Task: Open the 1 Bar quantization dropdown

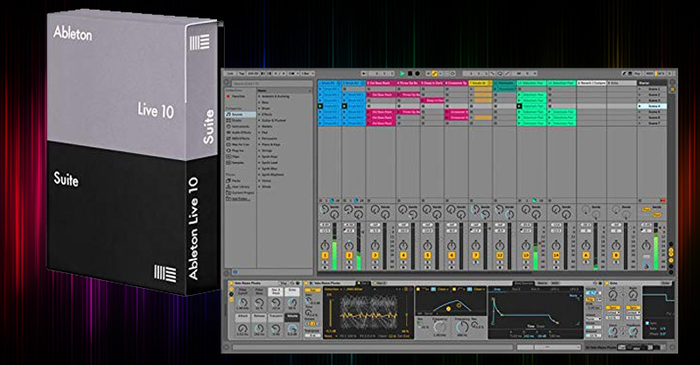Action: pyautogui.click(x=307, y=73)
